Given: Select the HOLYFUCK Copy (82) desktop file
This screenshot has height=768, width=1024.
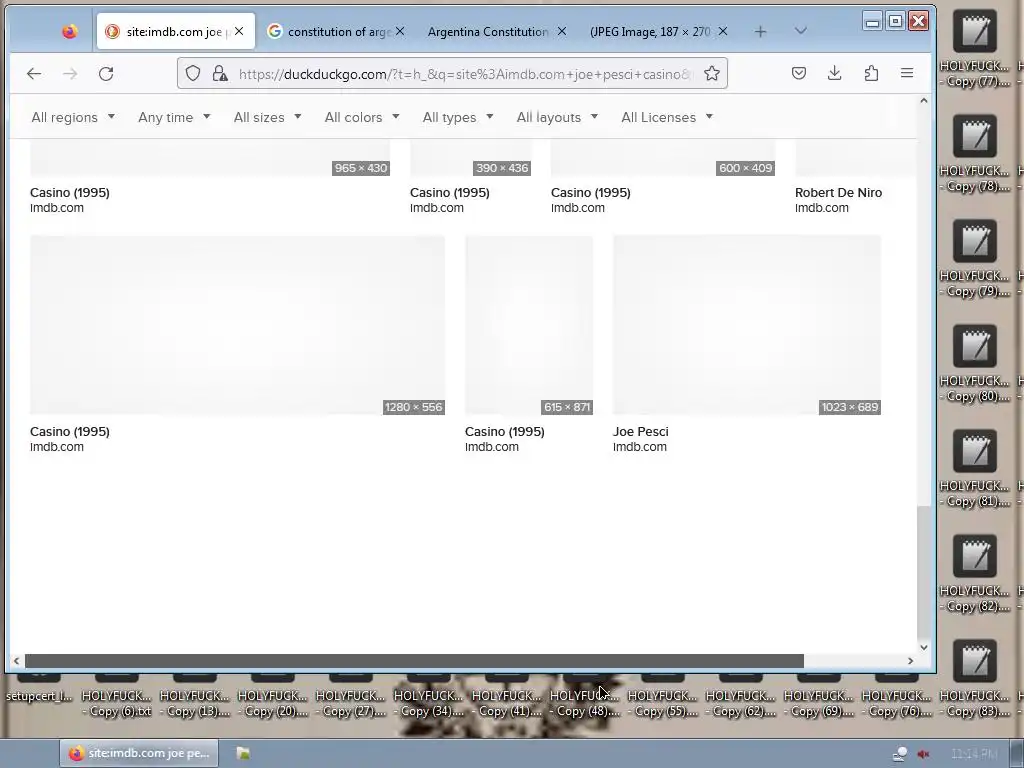Looking at the screenshot, I should pos(974,574).
